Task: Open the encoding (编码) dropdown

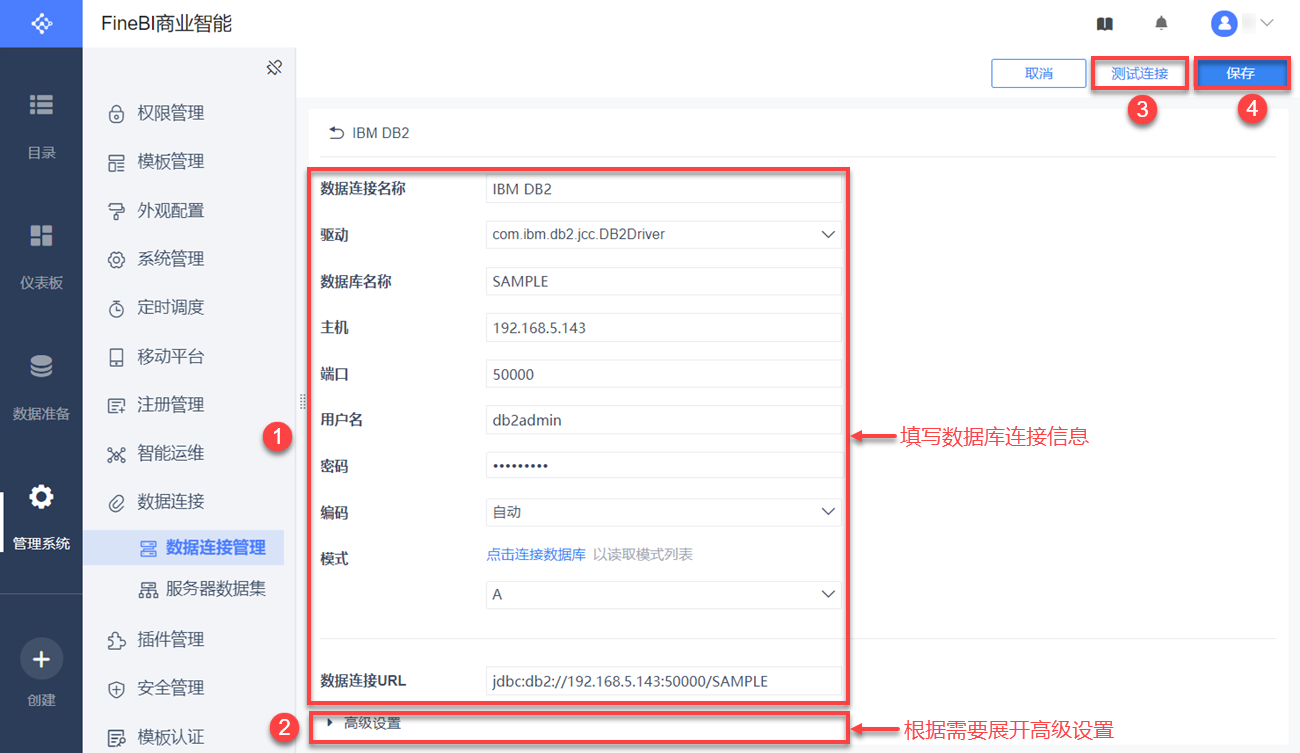Action: (x=664, y=512)
